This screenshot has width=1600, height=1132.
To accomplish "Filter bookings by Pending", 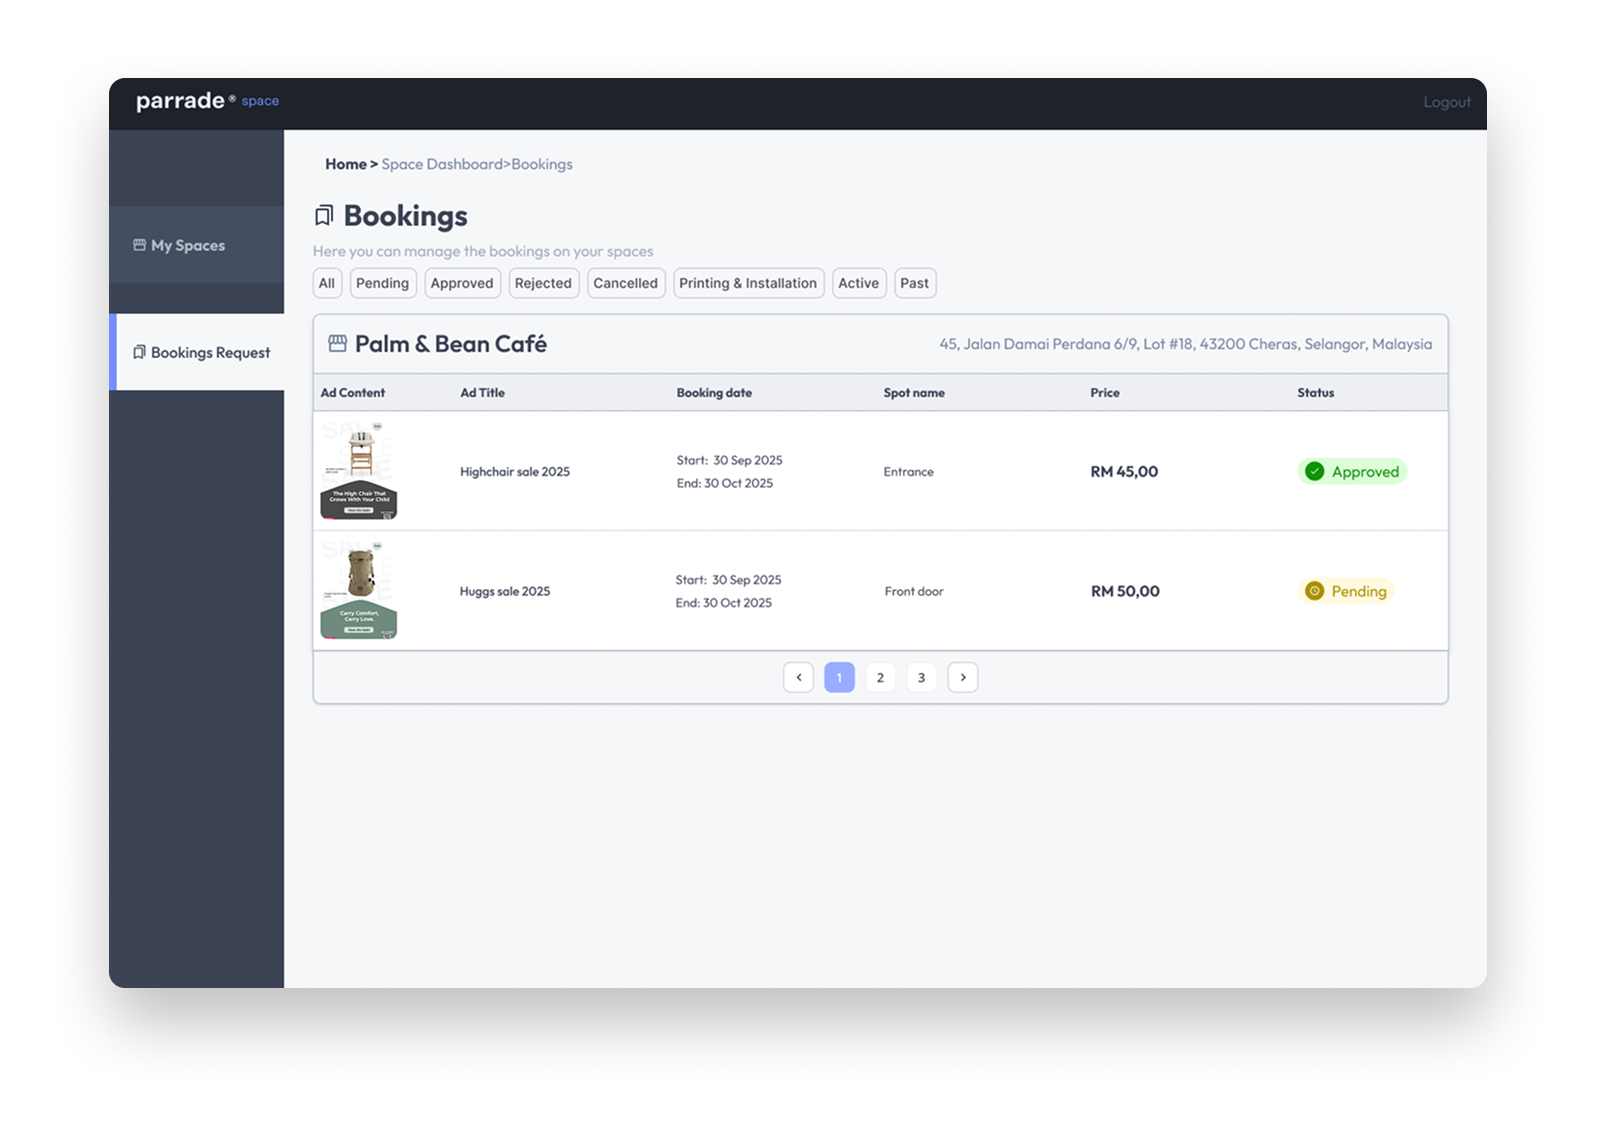I will coord(383,283).
